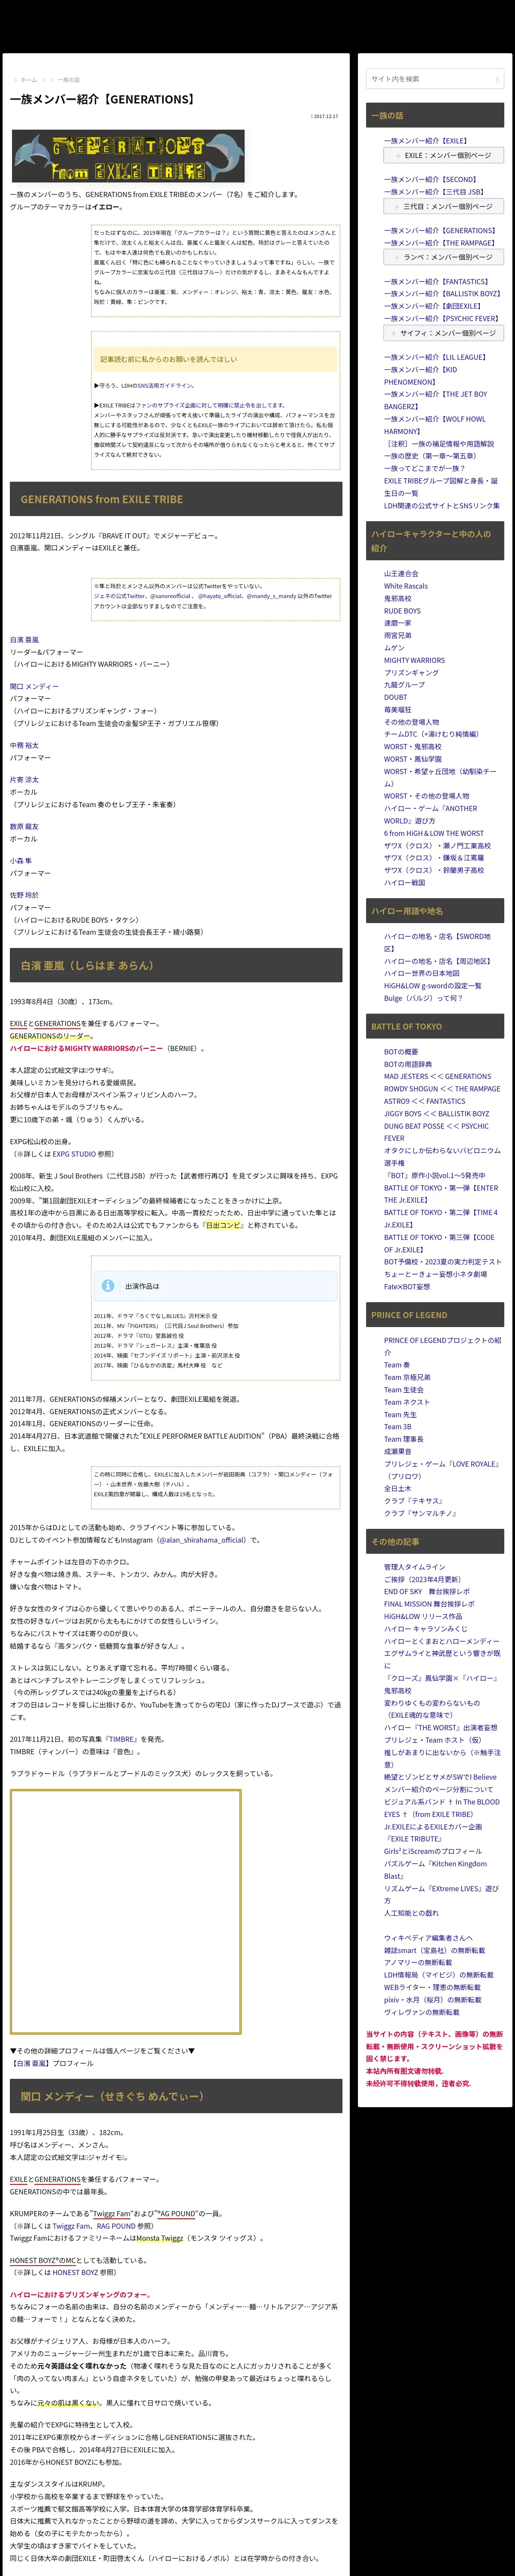Open ROWDY SHOGUN << THE RAMPAGE link
The height and width of the screenshot is (2576, 515).
442,1089
